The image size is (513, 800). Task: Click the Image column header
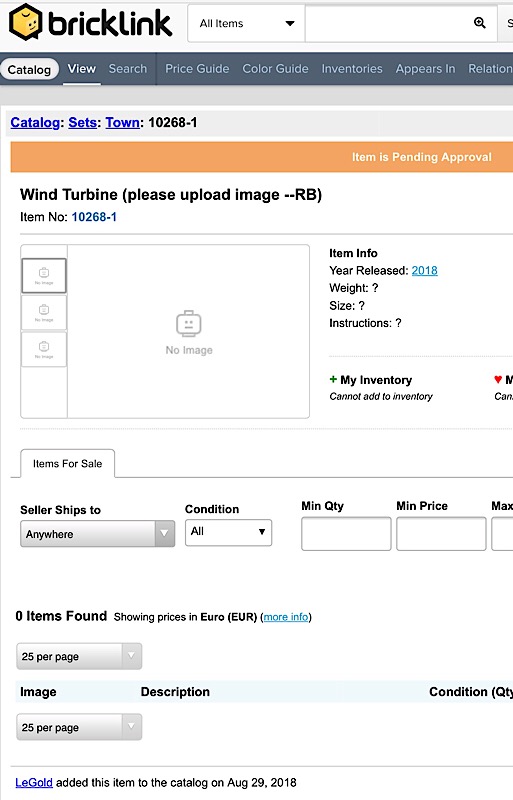tap(38, 692)
